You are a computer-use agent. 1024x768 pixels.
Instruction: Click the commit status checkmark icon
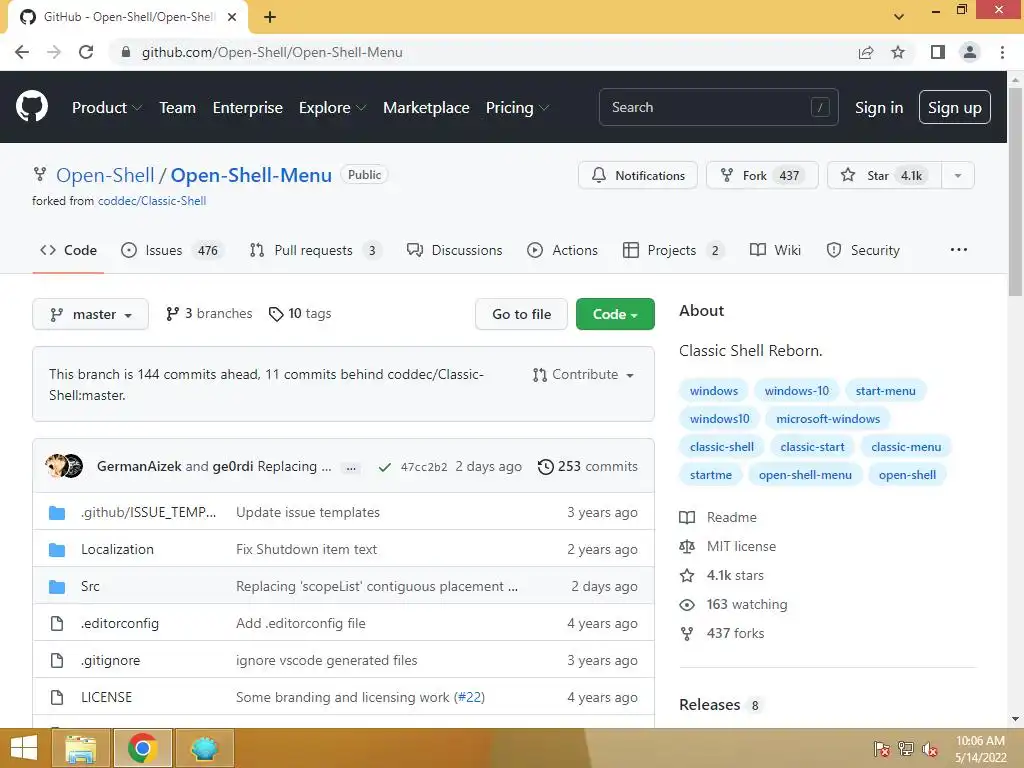(385, 467)
